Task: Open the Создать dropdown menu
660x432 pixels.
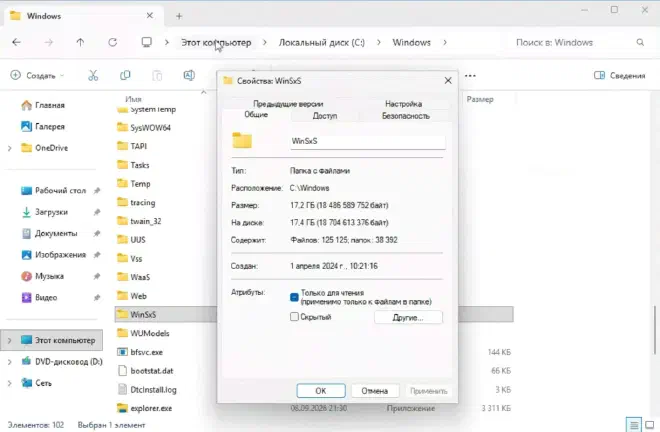Action: 37,76
